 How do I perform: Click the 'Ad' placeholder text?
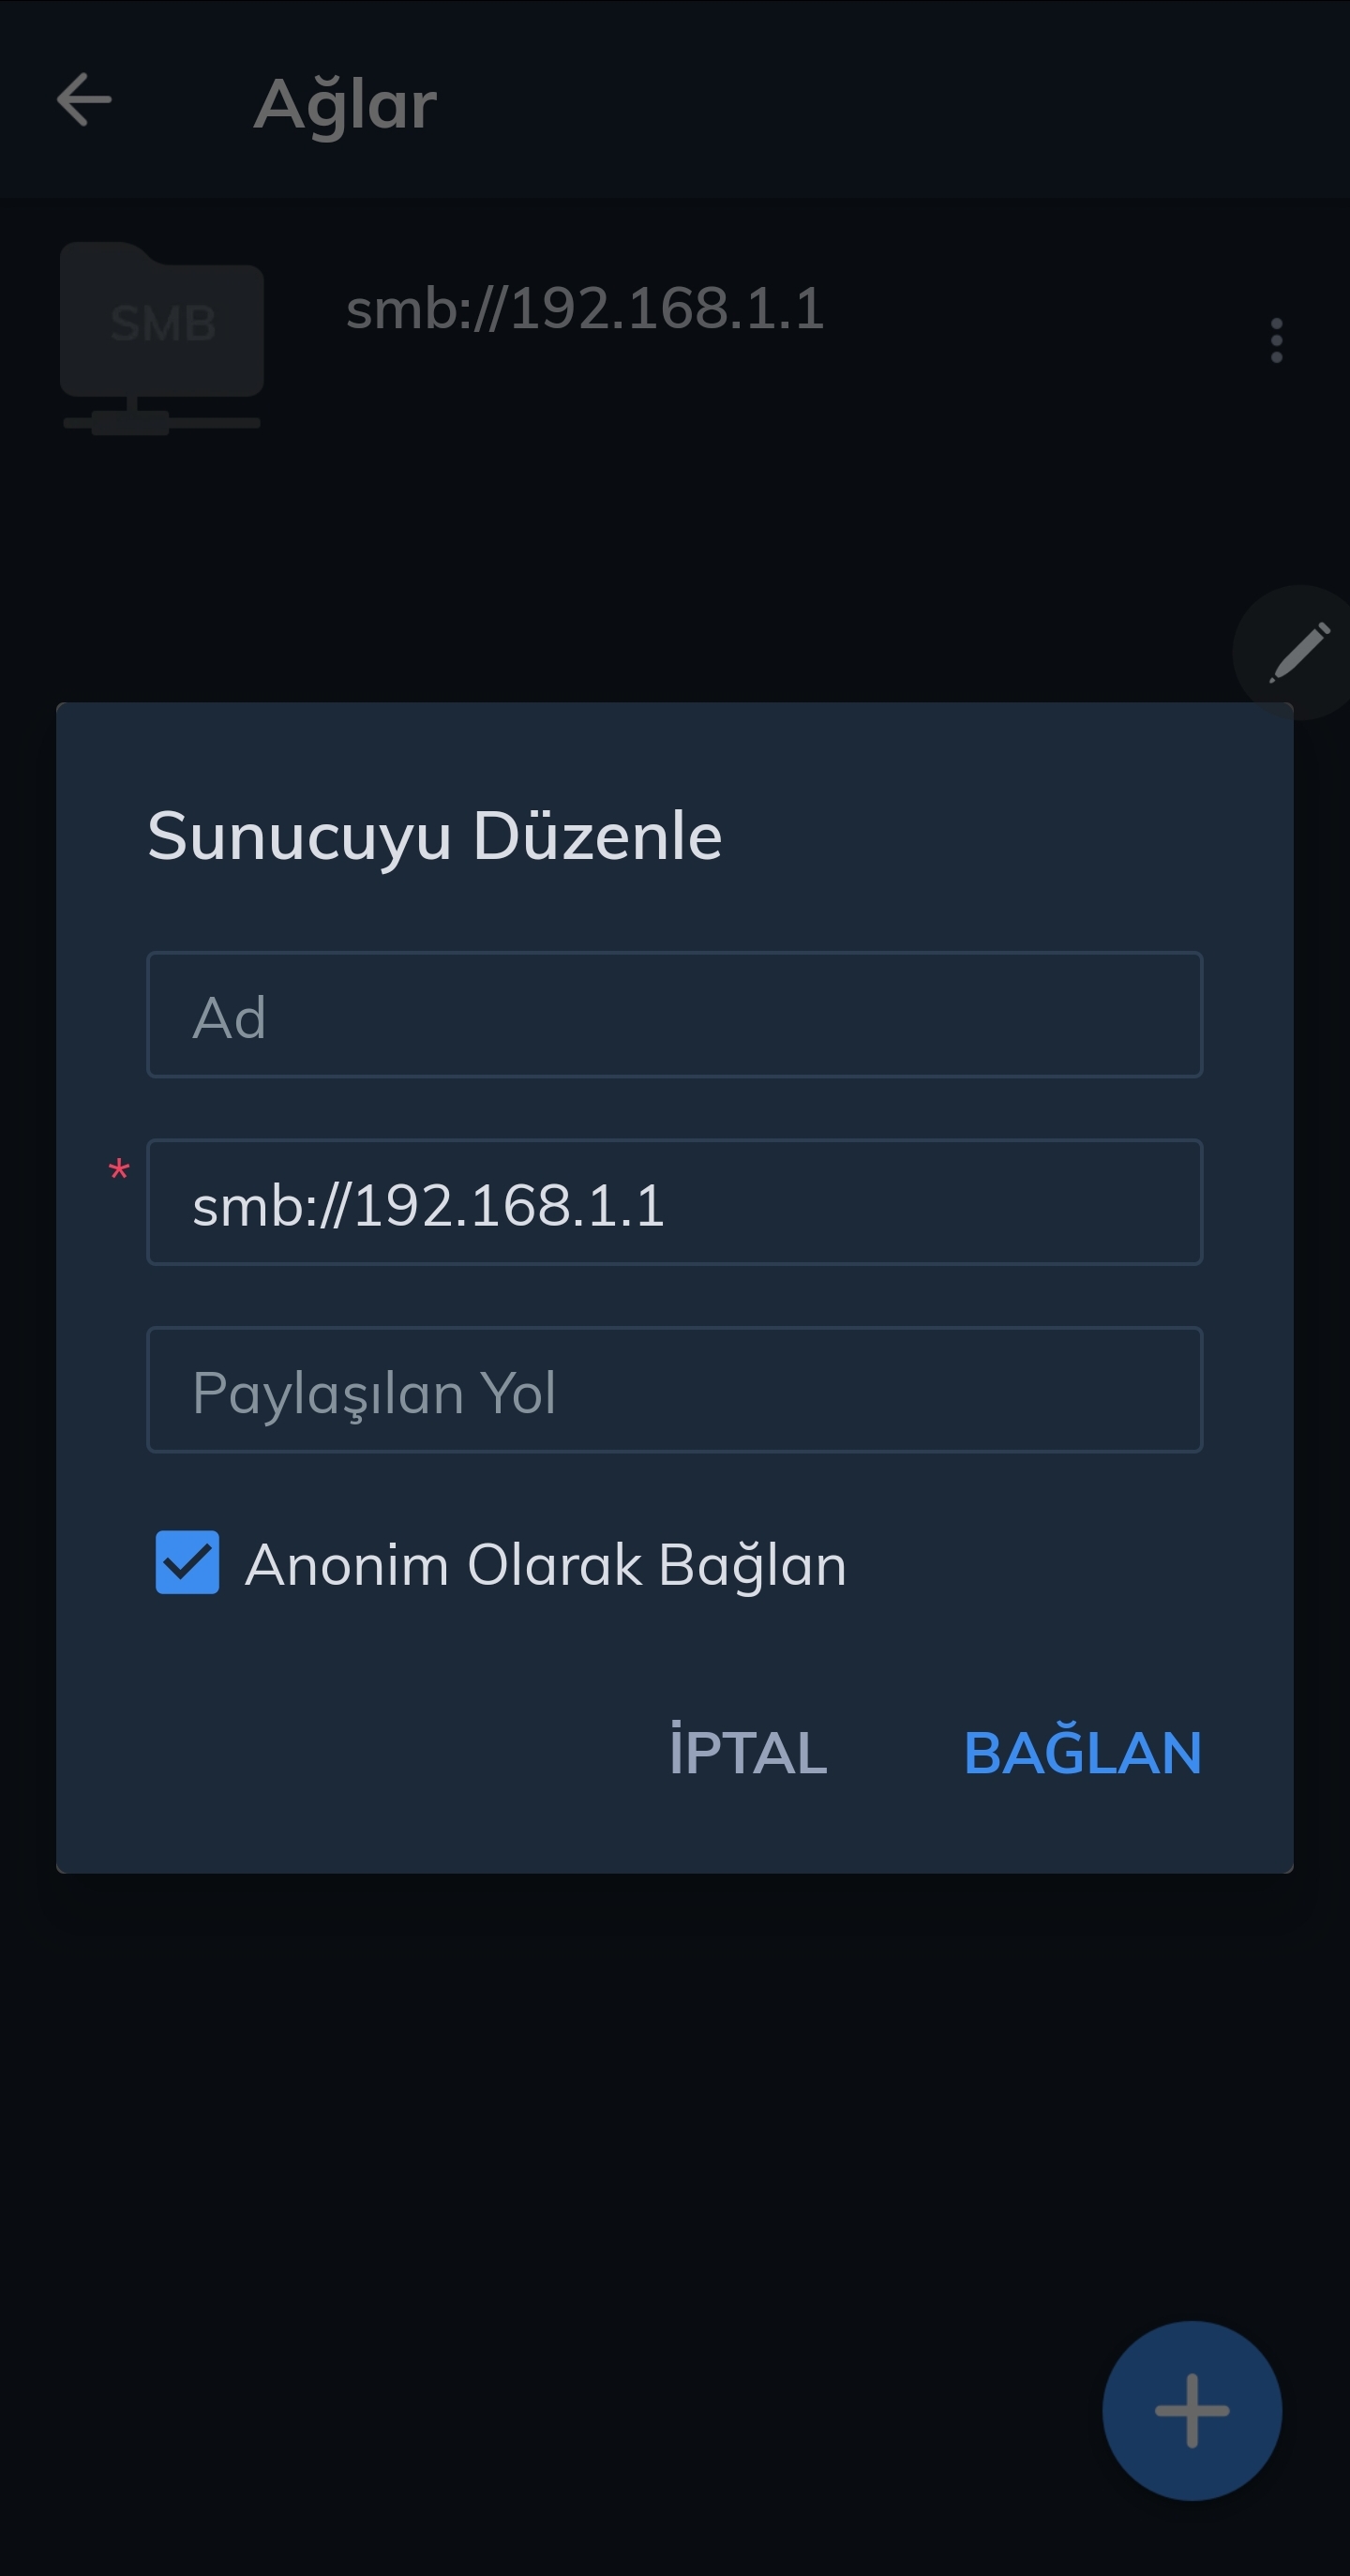(229, 1018)
